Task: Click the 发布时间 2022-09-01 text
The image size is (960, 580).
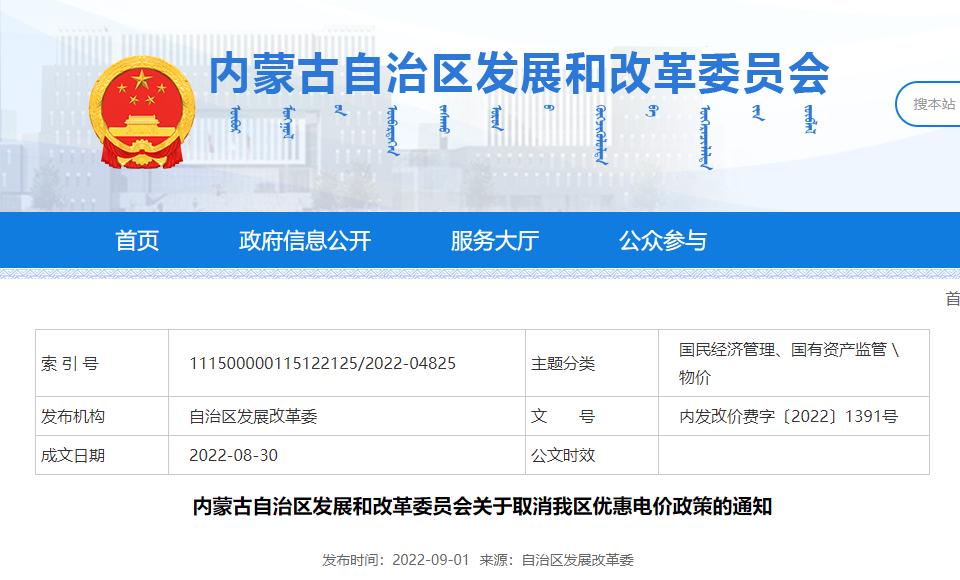Action: [396, 560]
